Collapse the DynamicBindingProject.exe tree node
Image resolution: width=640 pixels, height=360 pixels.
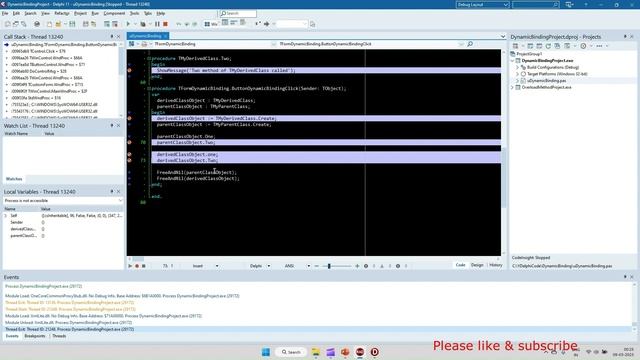(513, 60)
